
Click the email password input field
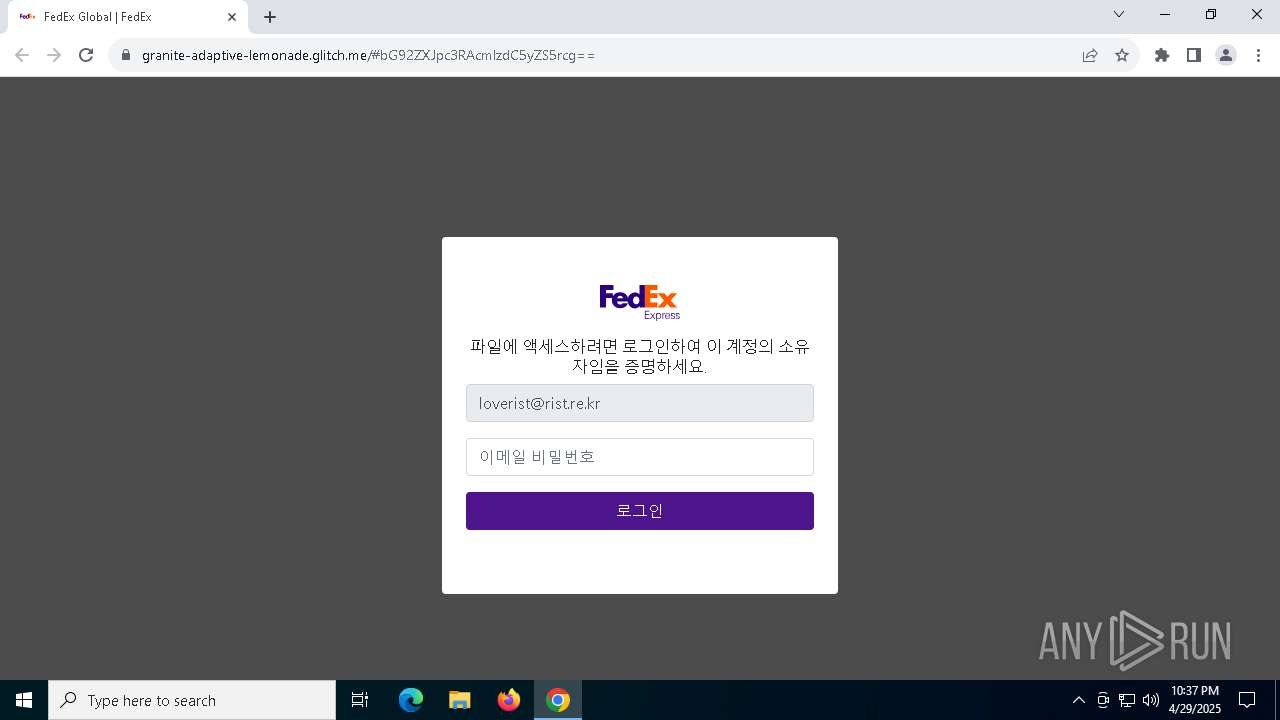point(640,457)
